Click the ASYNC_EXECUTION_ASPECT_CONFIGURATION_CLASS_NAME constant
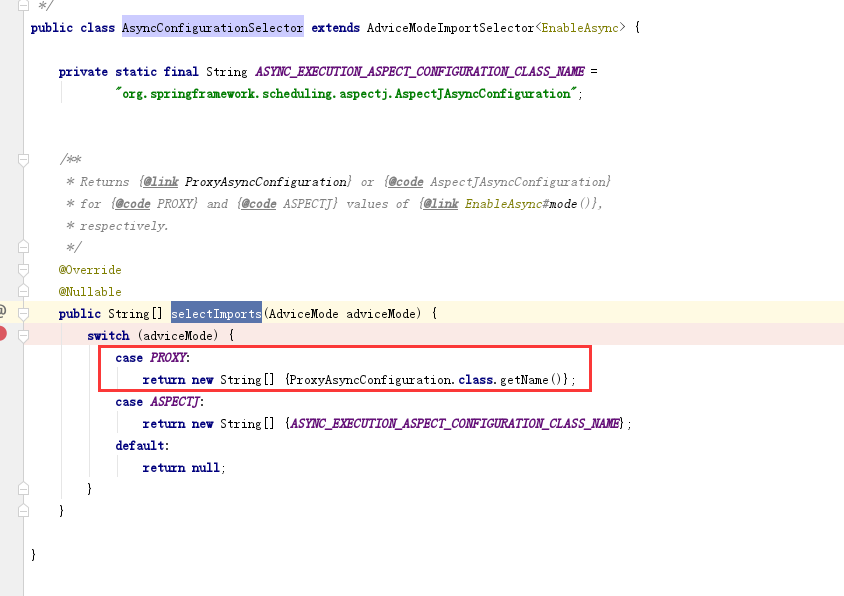This screenshot has width=844, height=596. 420,71
